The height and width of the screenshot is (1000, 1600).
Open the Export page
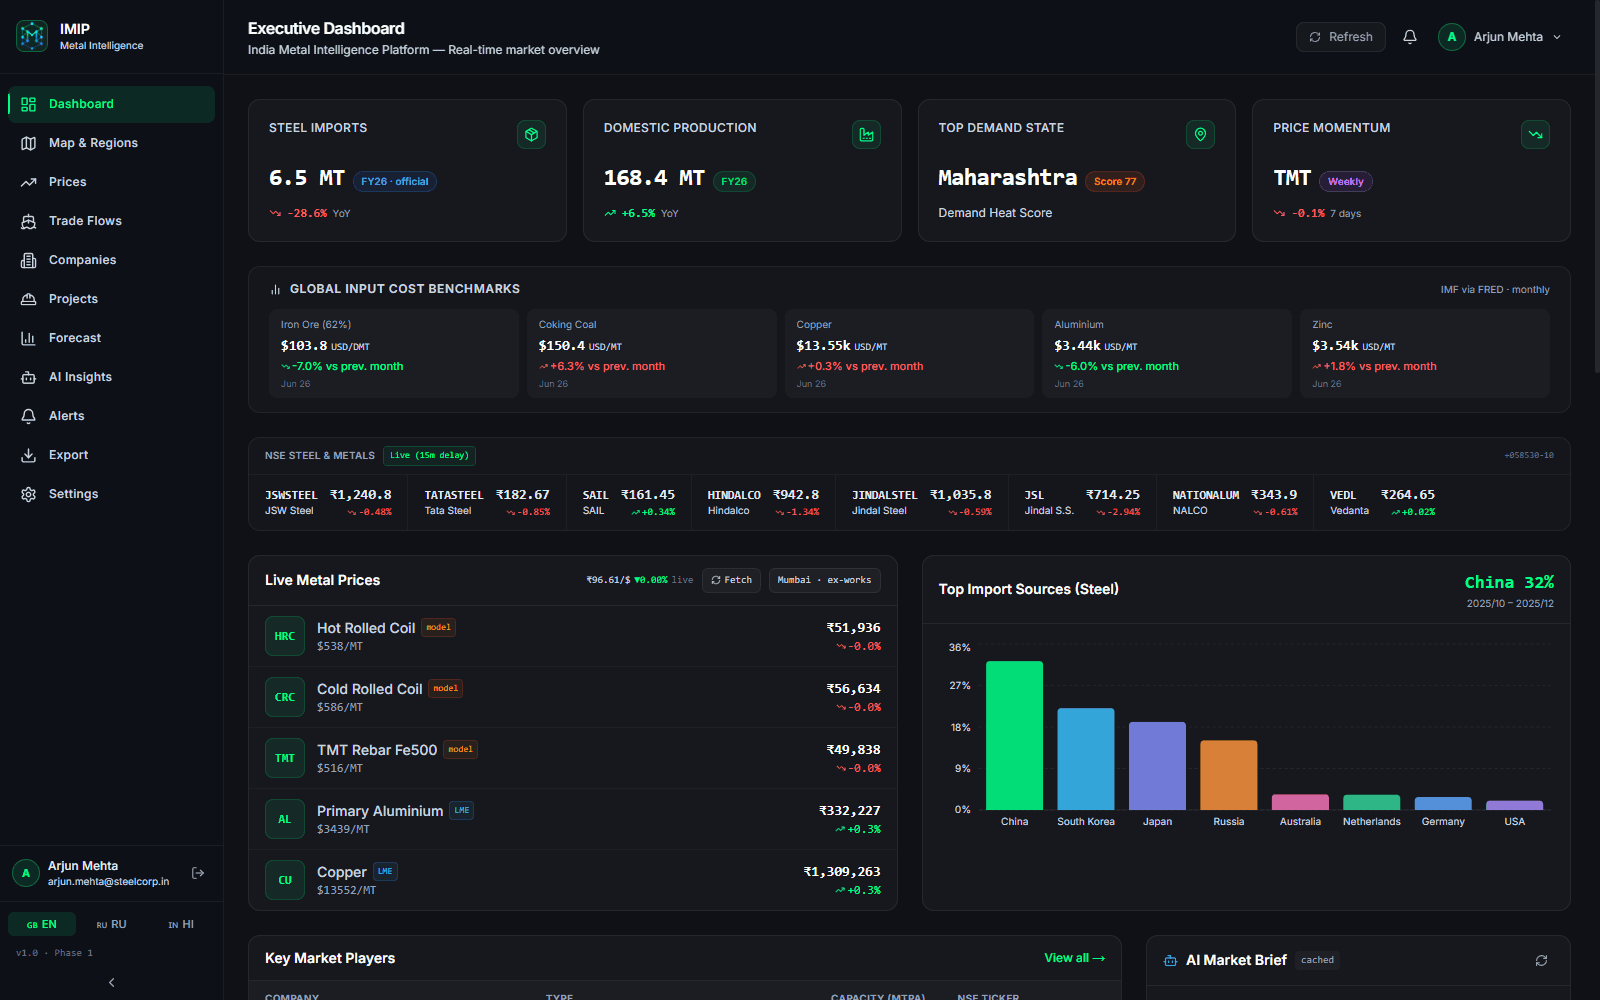pos(111,455)
